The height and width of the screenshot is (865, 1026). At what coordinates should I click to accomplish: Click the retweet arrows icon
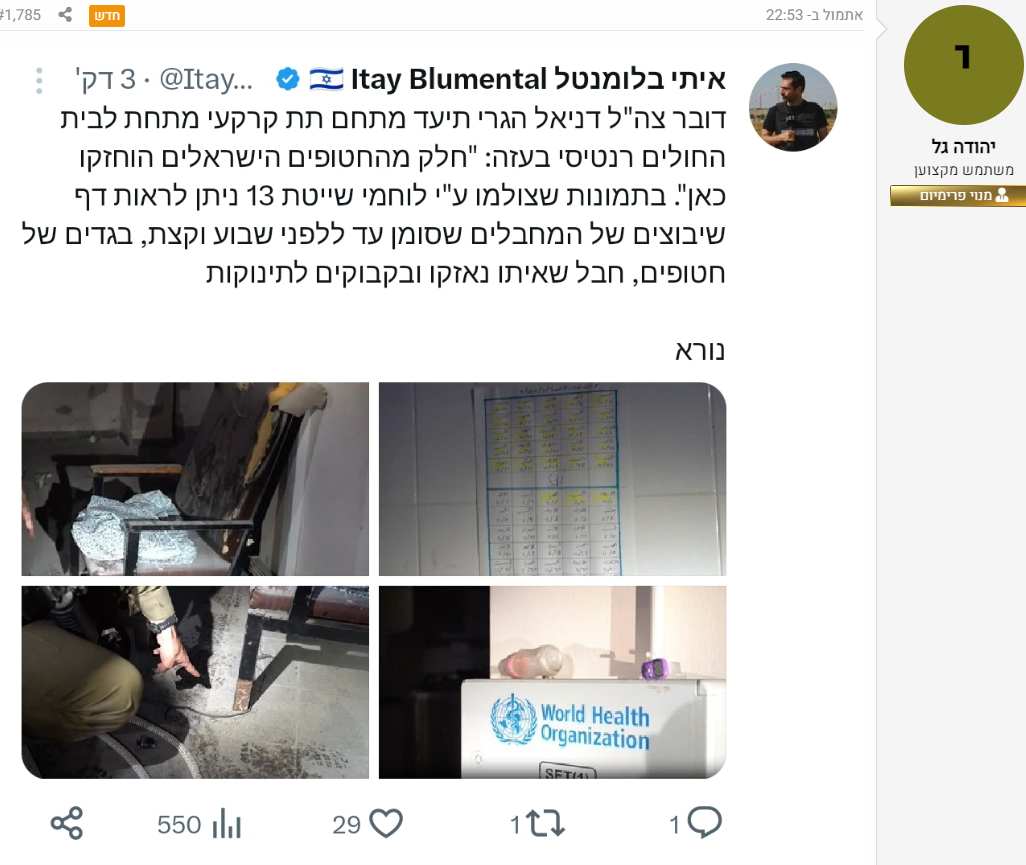pos(545,823)
